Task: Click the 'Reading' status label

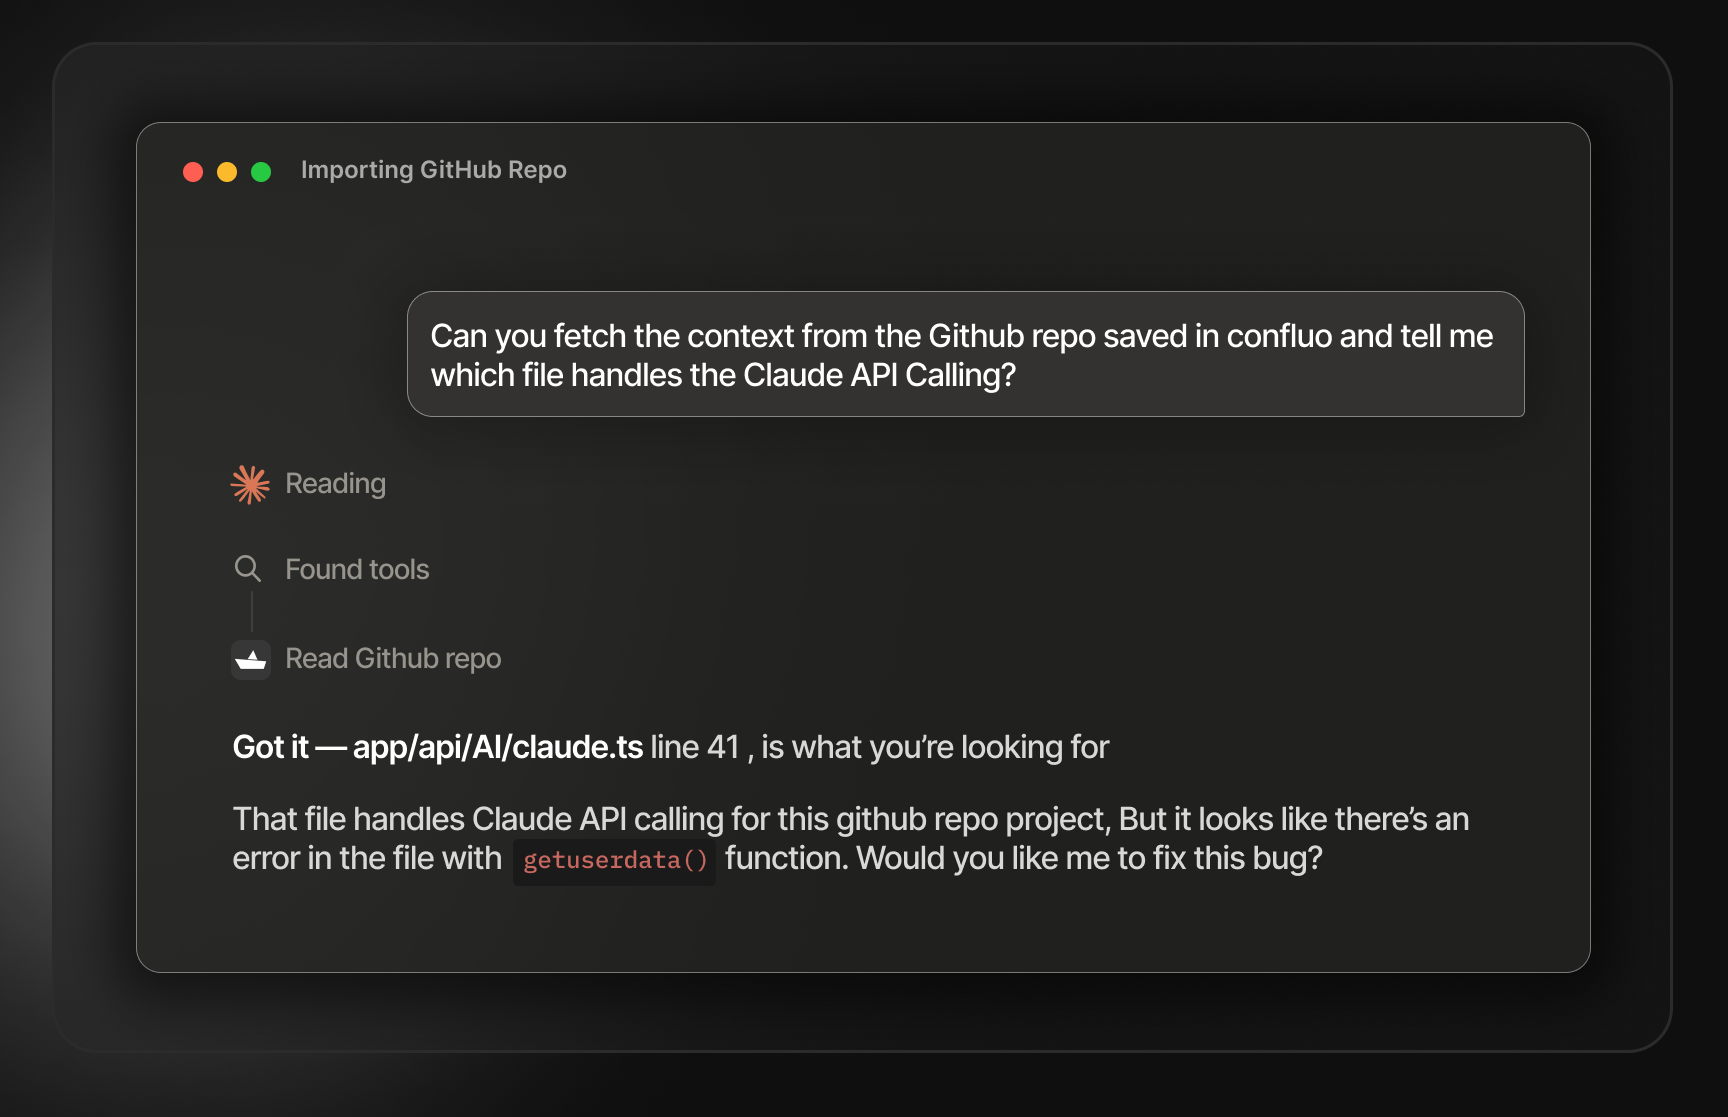Action: coord(336,484)
